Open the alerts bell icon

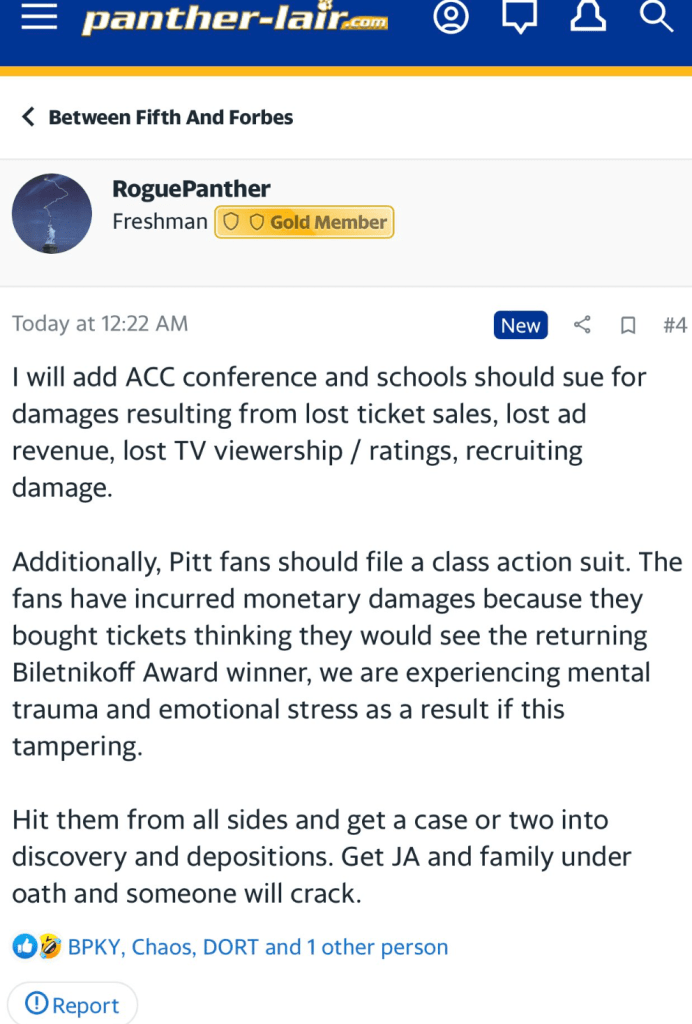588,18
